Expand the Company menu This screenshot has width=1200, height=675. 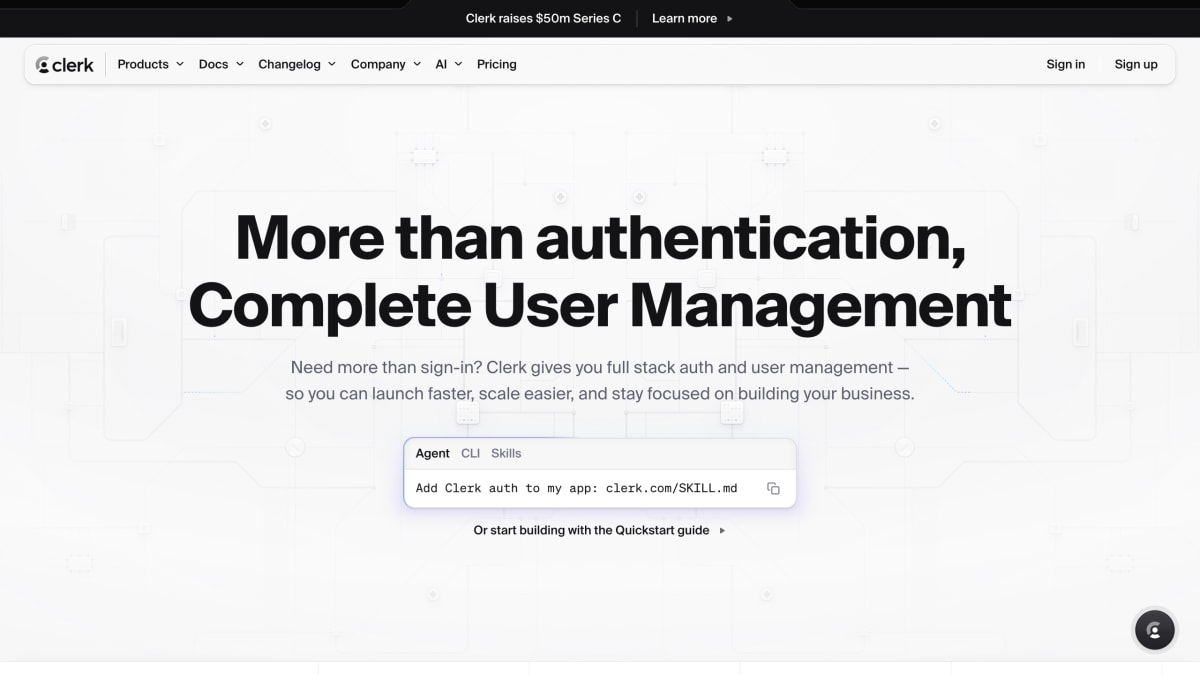click(x=386, y=64)
